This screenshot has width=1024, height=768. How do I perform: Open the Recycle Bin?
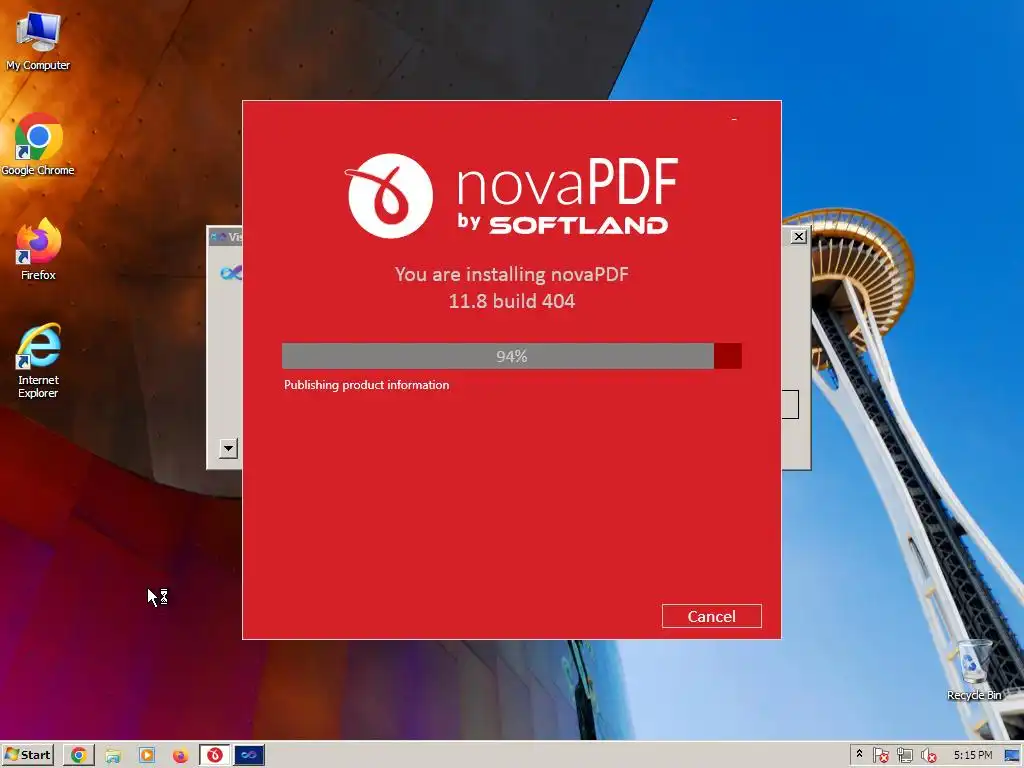point(974,670)
